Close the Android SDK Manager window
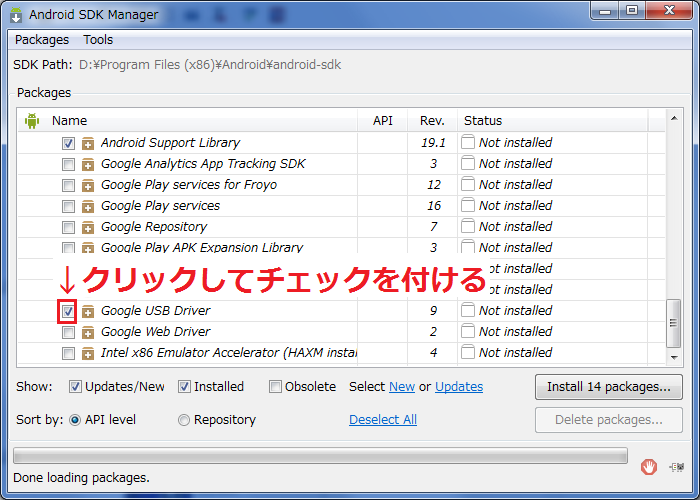Screen dimensions: 700x500 point(668,11)
